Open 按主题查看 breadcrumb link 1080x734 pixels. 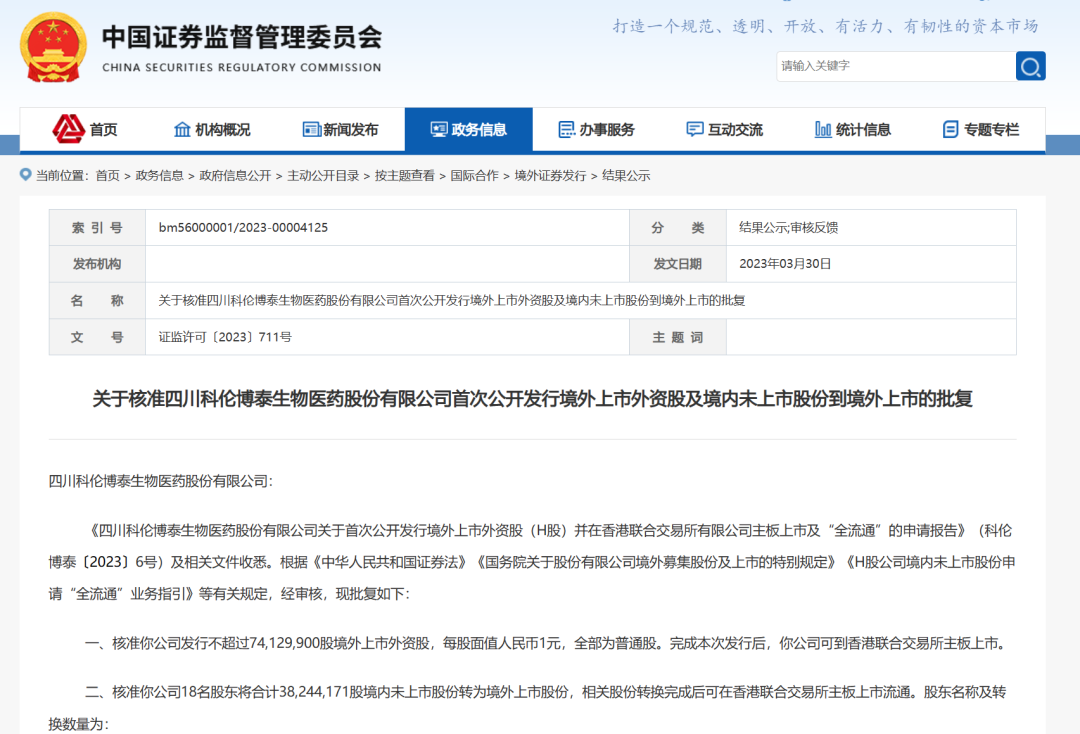[x=404, y=176]
